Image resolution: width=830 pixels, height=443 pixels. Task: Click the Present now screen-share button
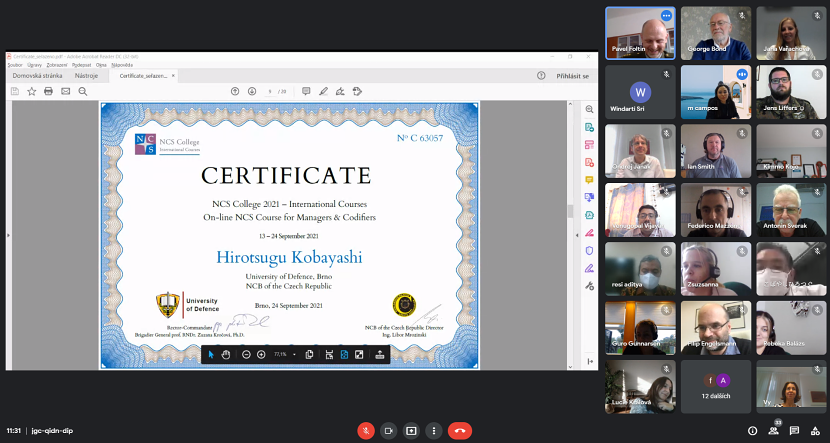point(411,431)
